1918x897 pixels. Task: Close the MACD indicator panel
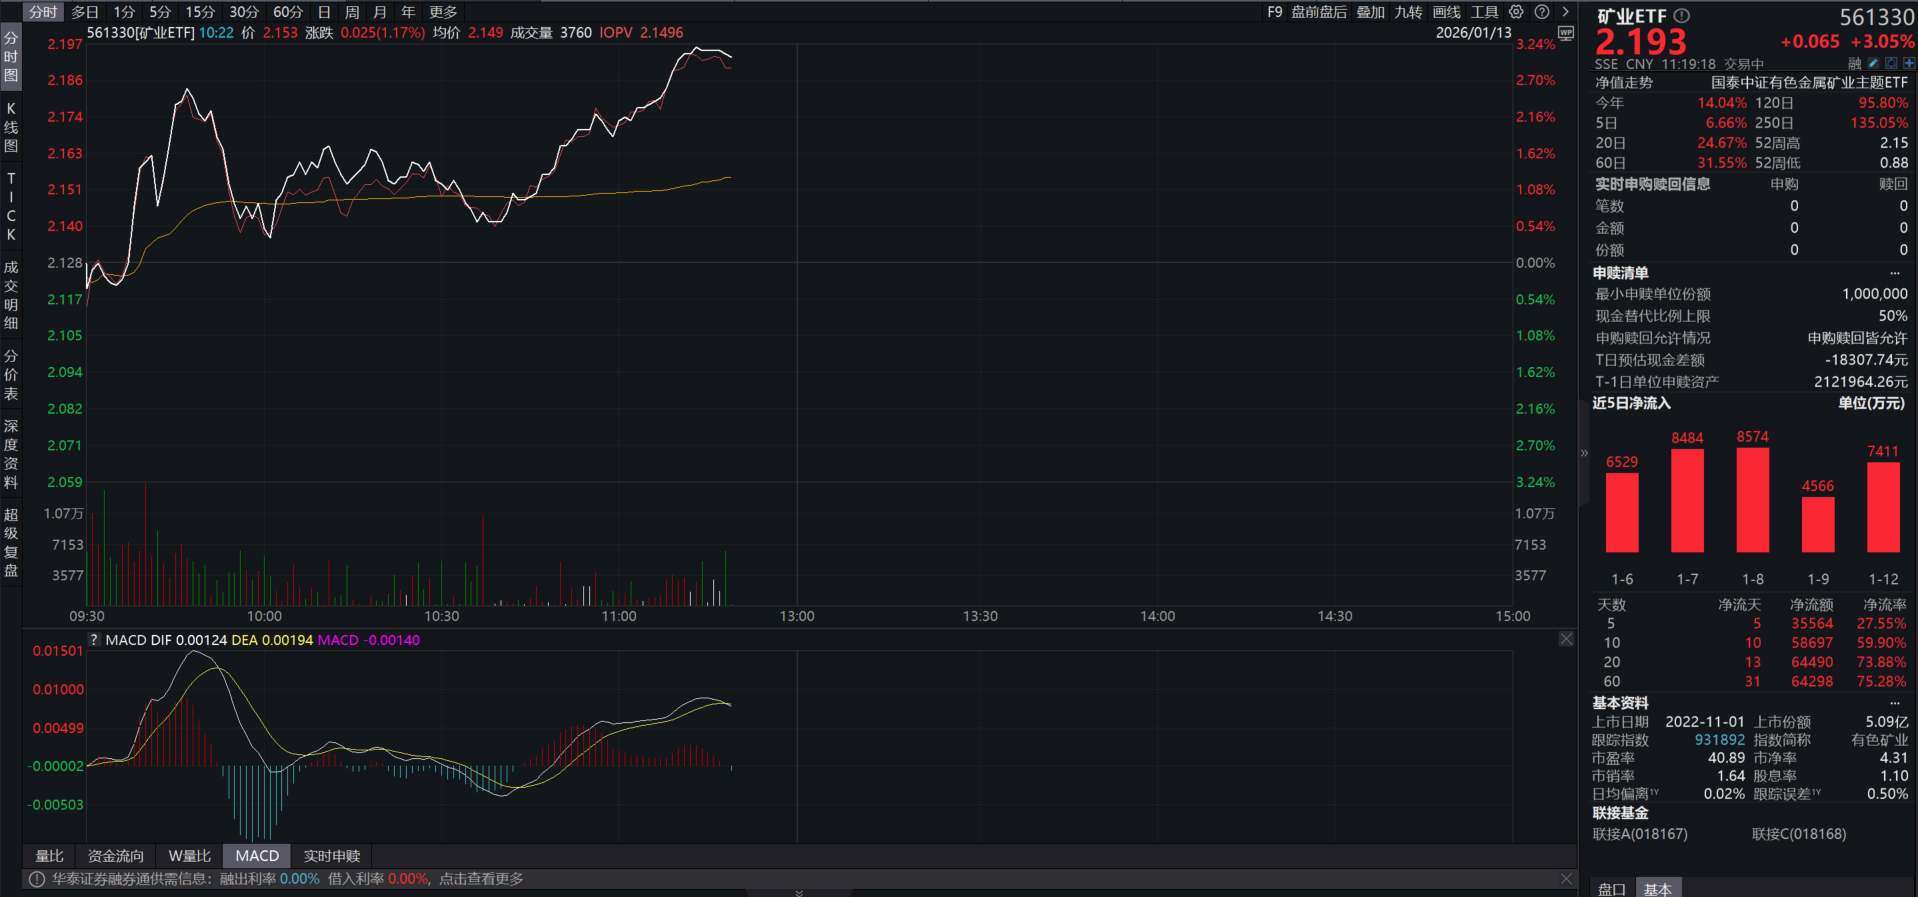[1566, 639]
